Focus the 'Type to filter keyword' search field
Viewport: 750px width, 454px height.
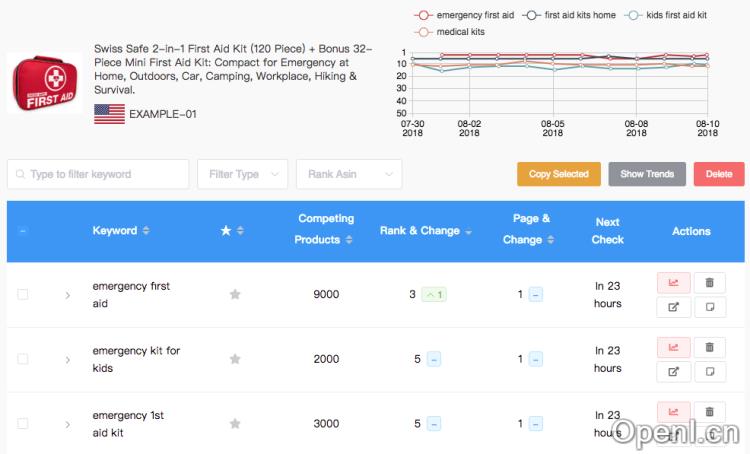tap(98, 174)
